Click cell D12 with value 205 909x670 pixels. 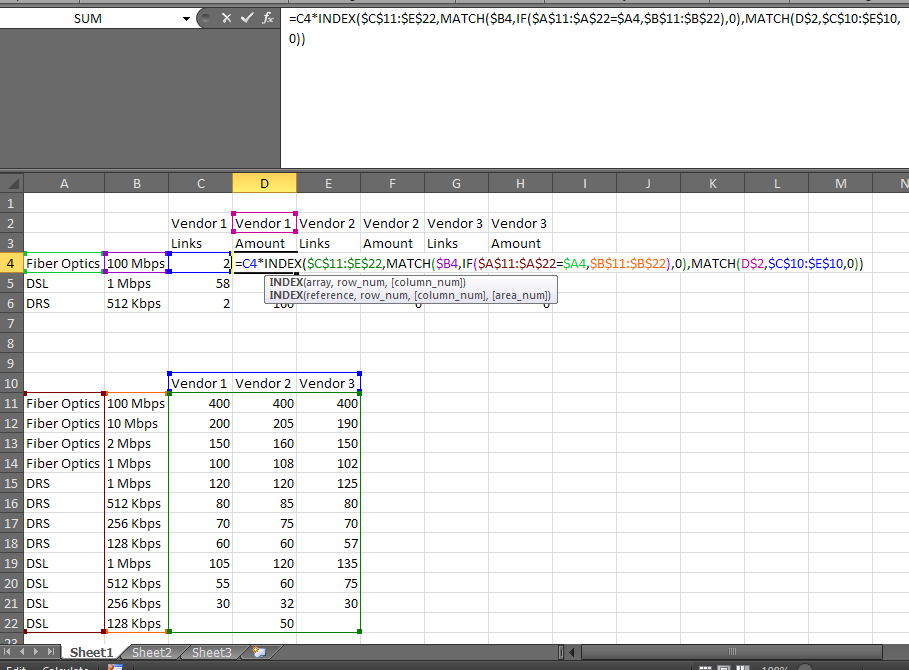point(264,424)
